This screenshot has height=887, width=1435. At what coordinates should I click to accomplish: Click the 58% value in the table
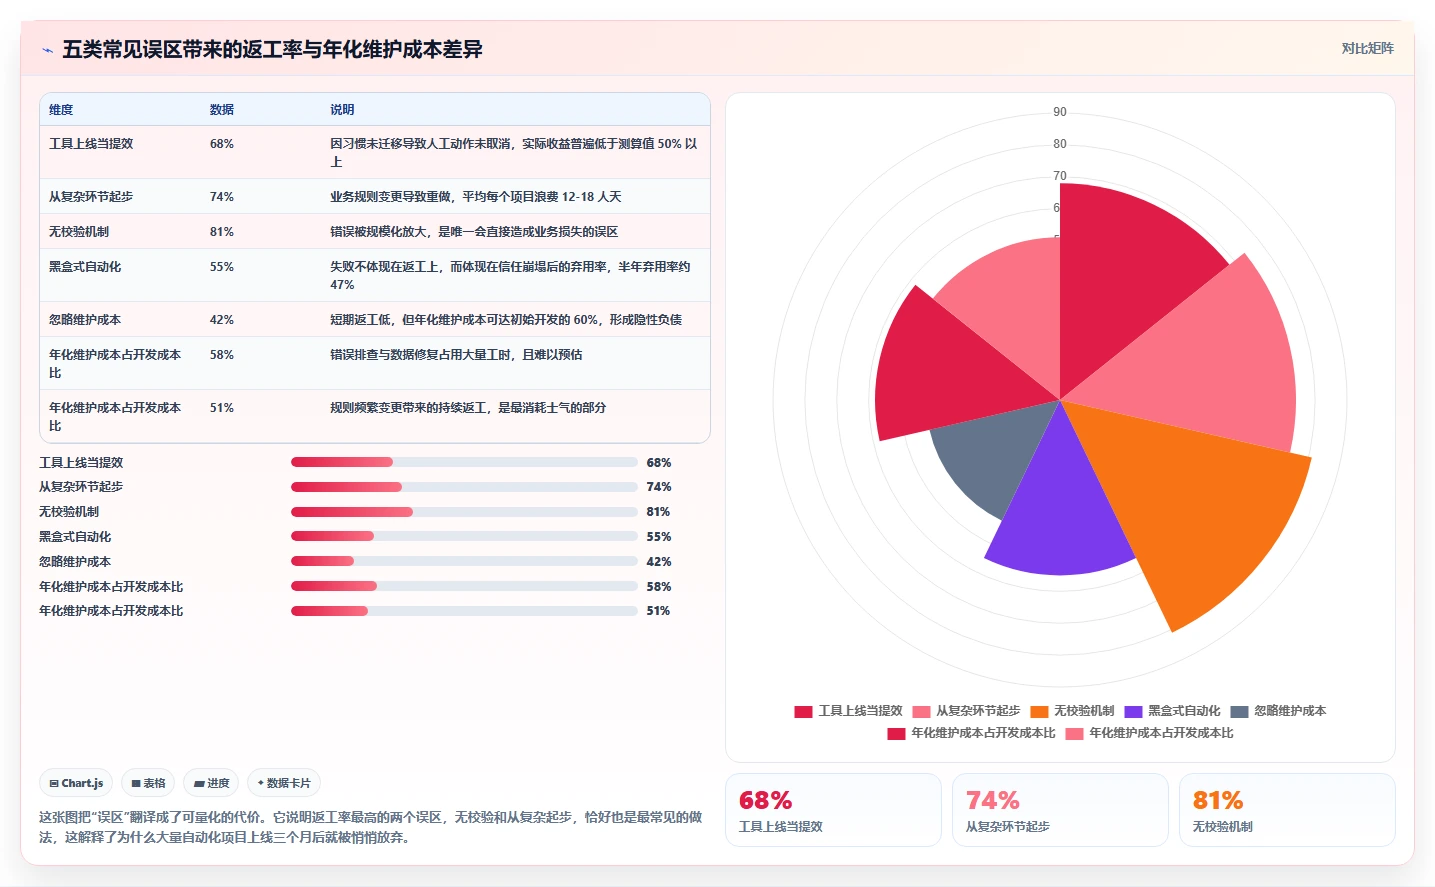click(x=222, y=355)
